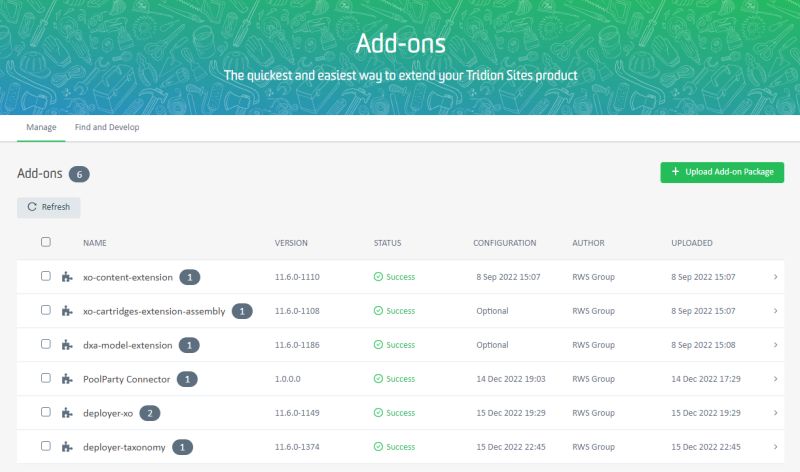The height and width of the screenshot is (472, 800).
Task: Click uploaded date 15 Dec 2022 22:45
Action: [706, 447]
